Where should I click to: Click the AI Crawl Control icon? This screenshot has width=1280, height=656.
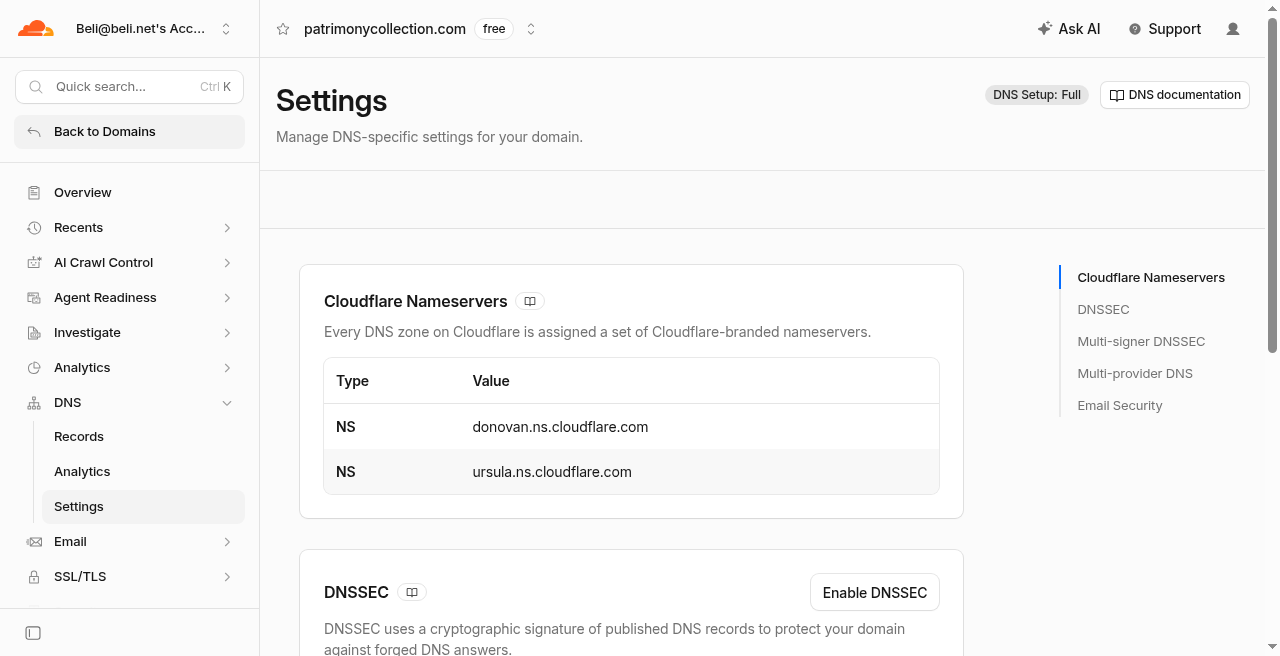point(34,263)
